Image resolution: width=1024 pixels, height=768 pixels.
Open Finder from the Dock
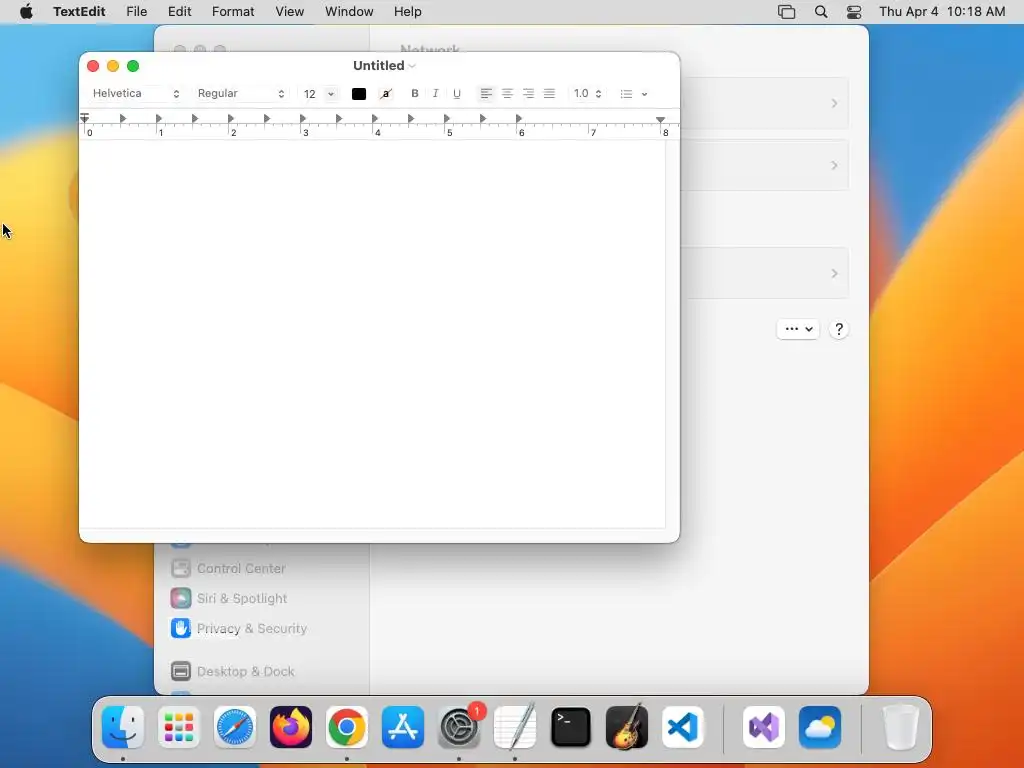coord(123,727)
